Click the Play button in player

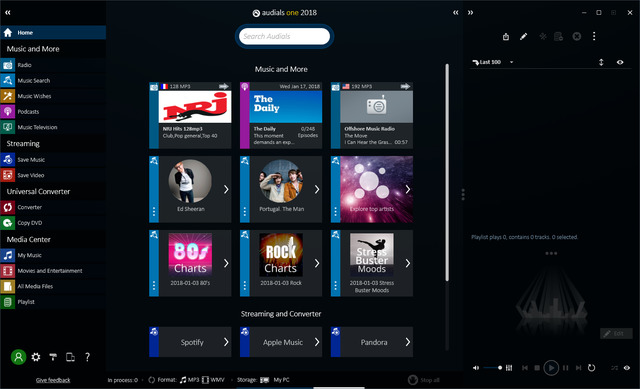pyautogui.click(x=551, y=368)
